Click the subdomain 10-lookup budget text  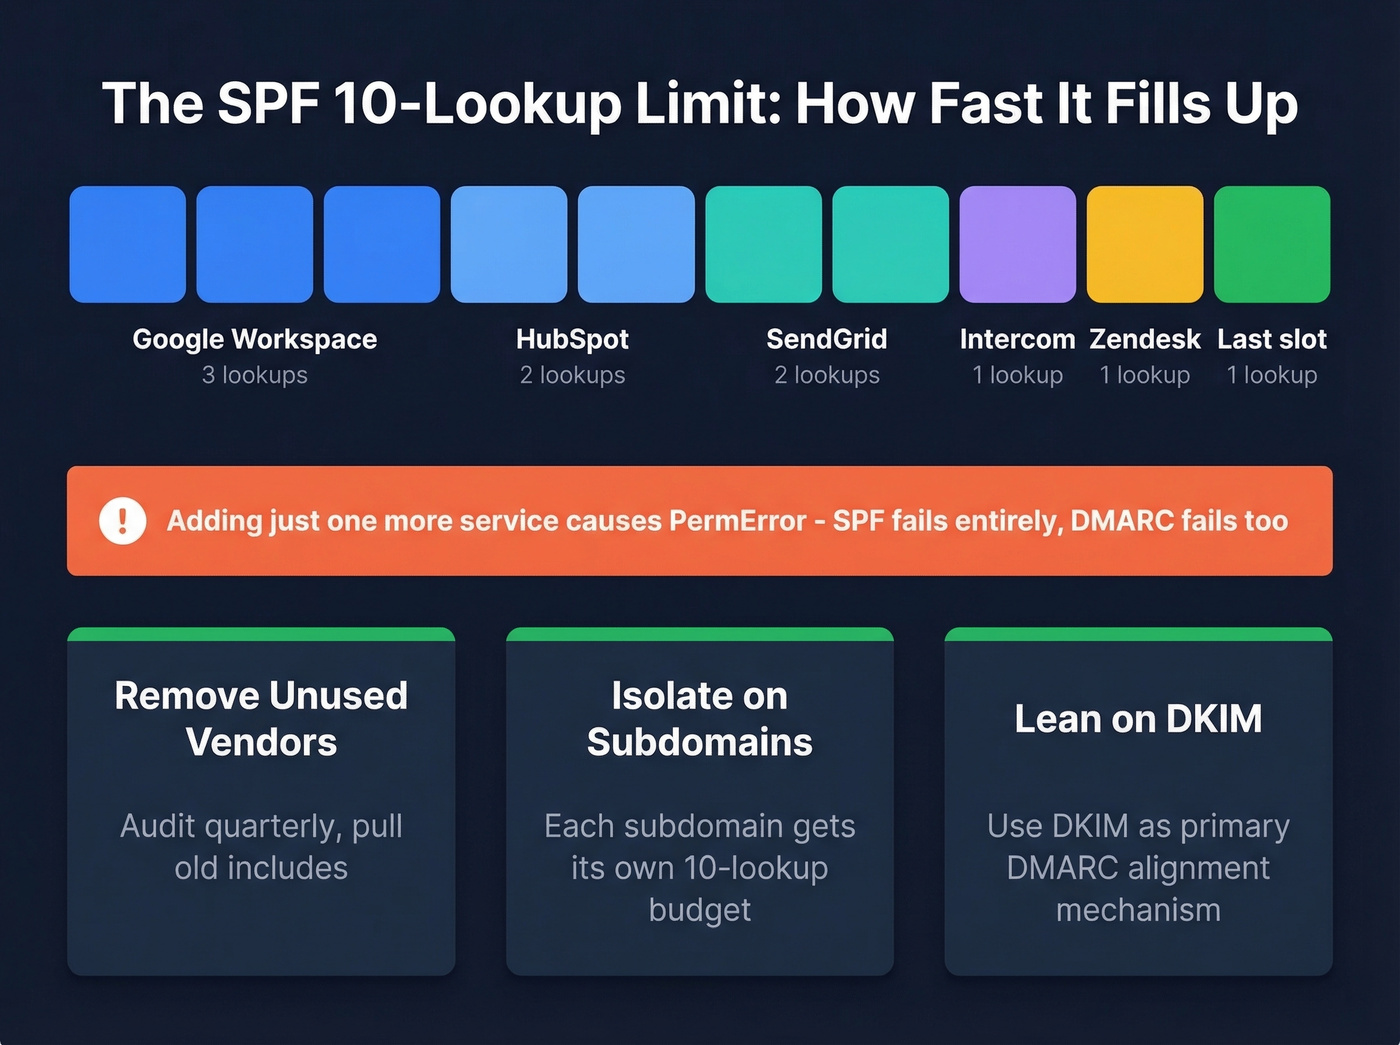pyautogui.click(x=699, y=868)
